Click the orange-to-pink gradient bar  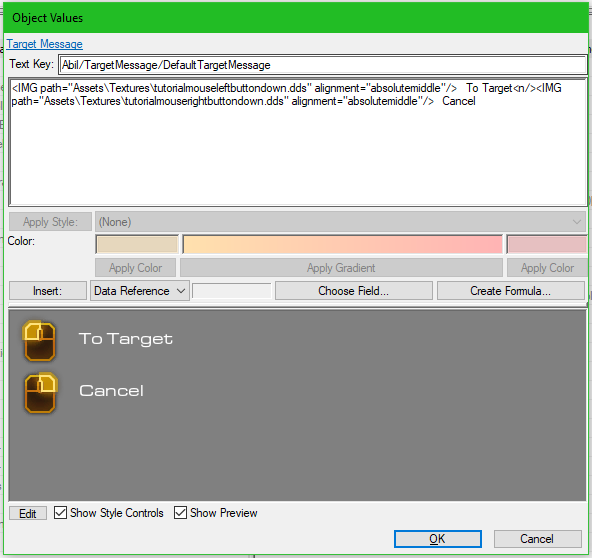pos(342,244)
